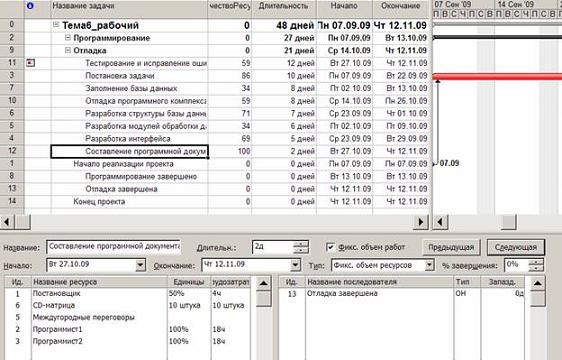
Task: Toggle the Фикс. объем работ checkbox
Action: 330,247
